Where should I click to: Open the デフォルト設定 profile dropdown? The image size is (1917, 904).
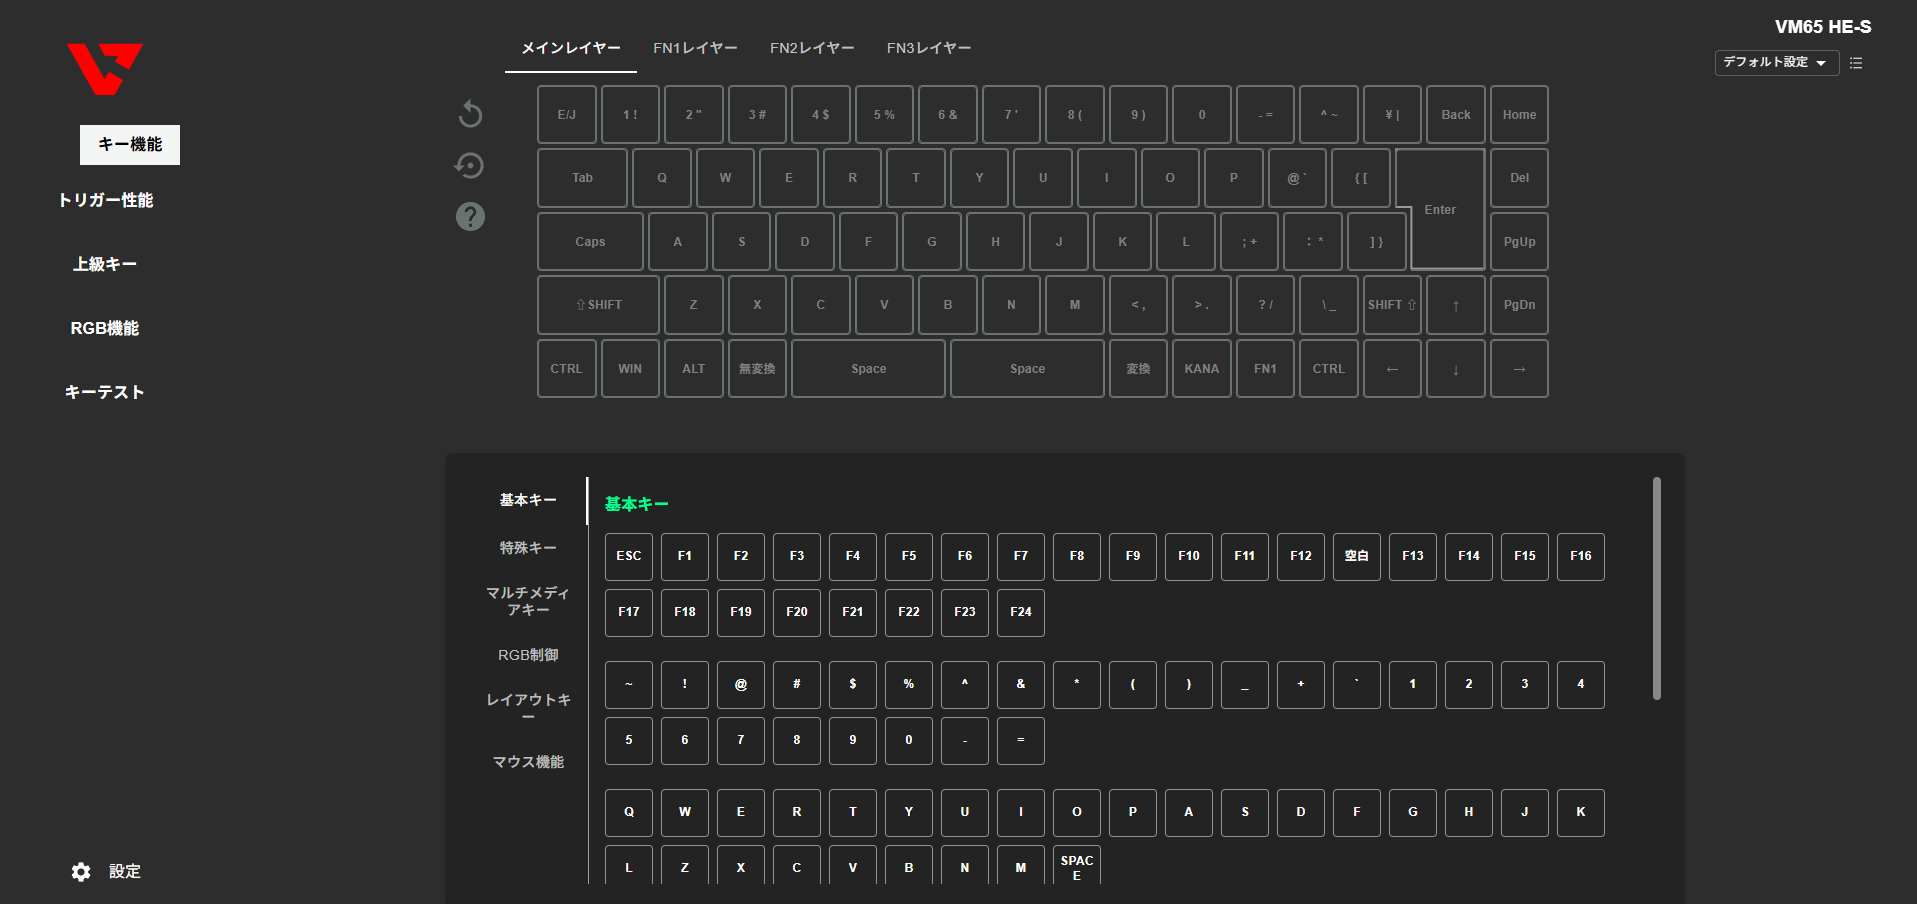[x=1775, y=63]
